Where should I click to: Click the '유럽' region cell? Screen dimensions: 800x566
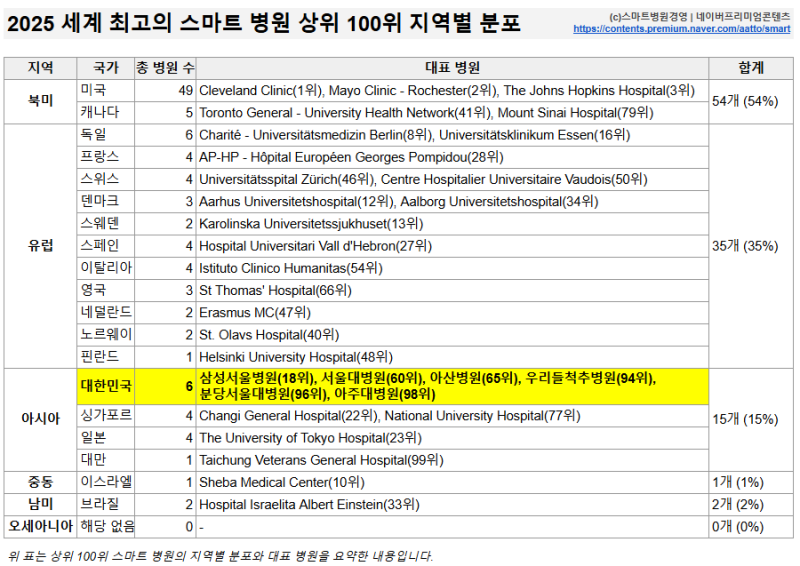tap(40, 246)
